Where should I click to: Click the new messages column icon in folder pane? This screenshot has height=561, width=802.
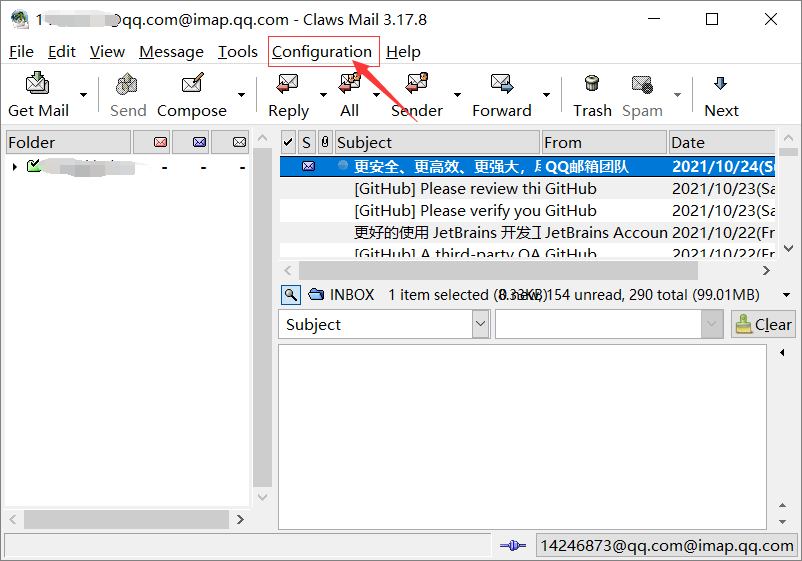pyautogui.click(x=161, y=142)
